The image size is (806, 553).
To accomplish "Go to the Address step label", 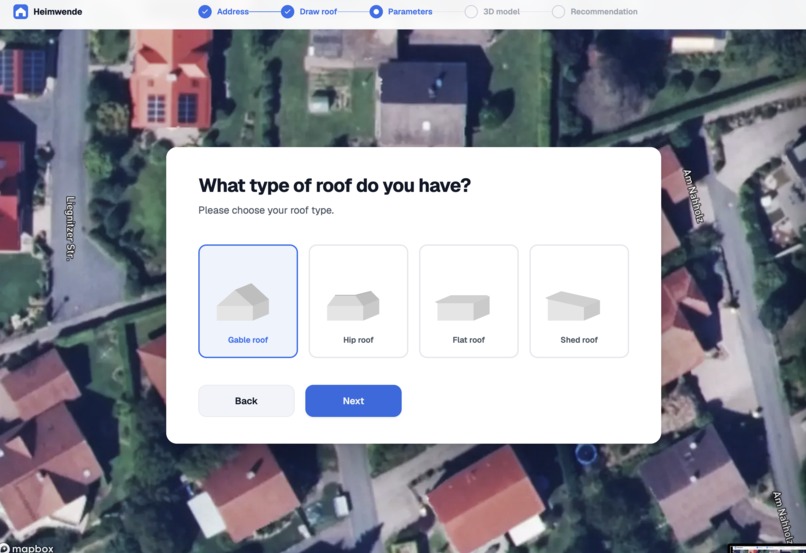I will coord(232,11).
